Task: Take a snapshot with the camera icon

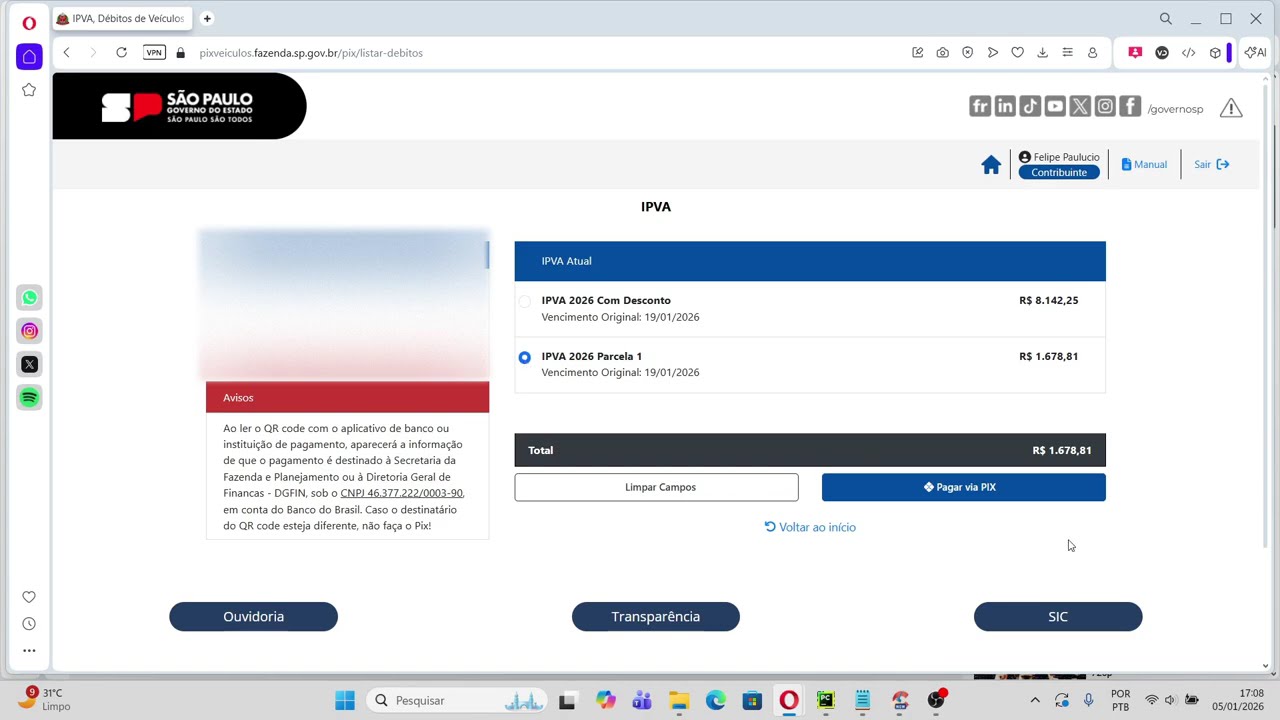Action: (x=942, y=53)
